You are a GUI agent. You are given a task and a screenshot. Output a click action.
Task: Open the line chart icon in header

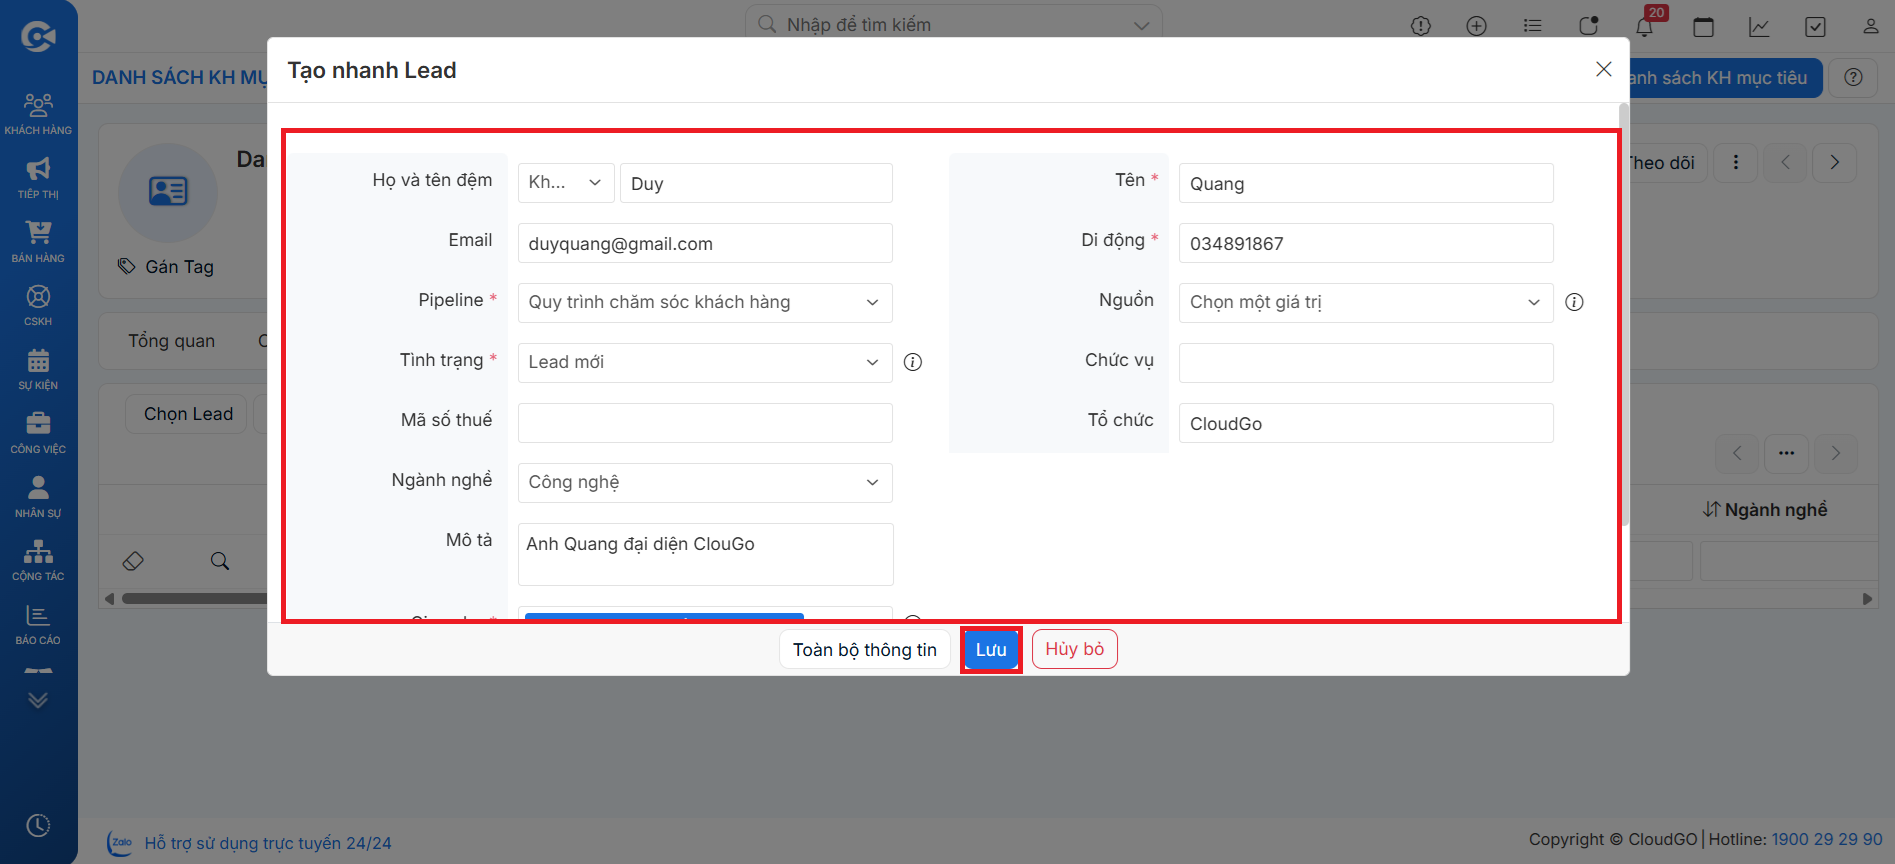(1759, 26)
